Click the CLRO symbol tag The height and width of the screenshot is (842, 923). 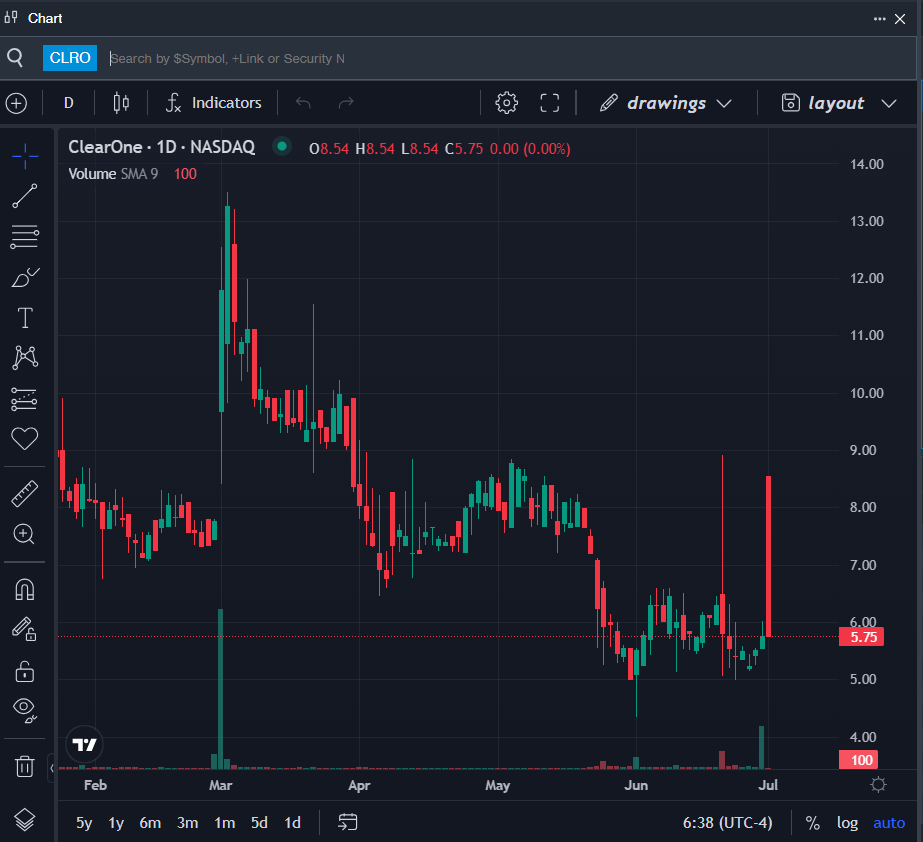click(70, 58)
